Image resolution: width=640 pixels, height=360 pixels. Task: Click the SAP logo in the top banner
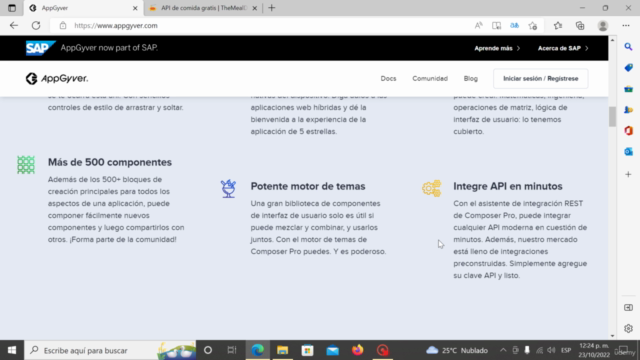(40, 48)
